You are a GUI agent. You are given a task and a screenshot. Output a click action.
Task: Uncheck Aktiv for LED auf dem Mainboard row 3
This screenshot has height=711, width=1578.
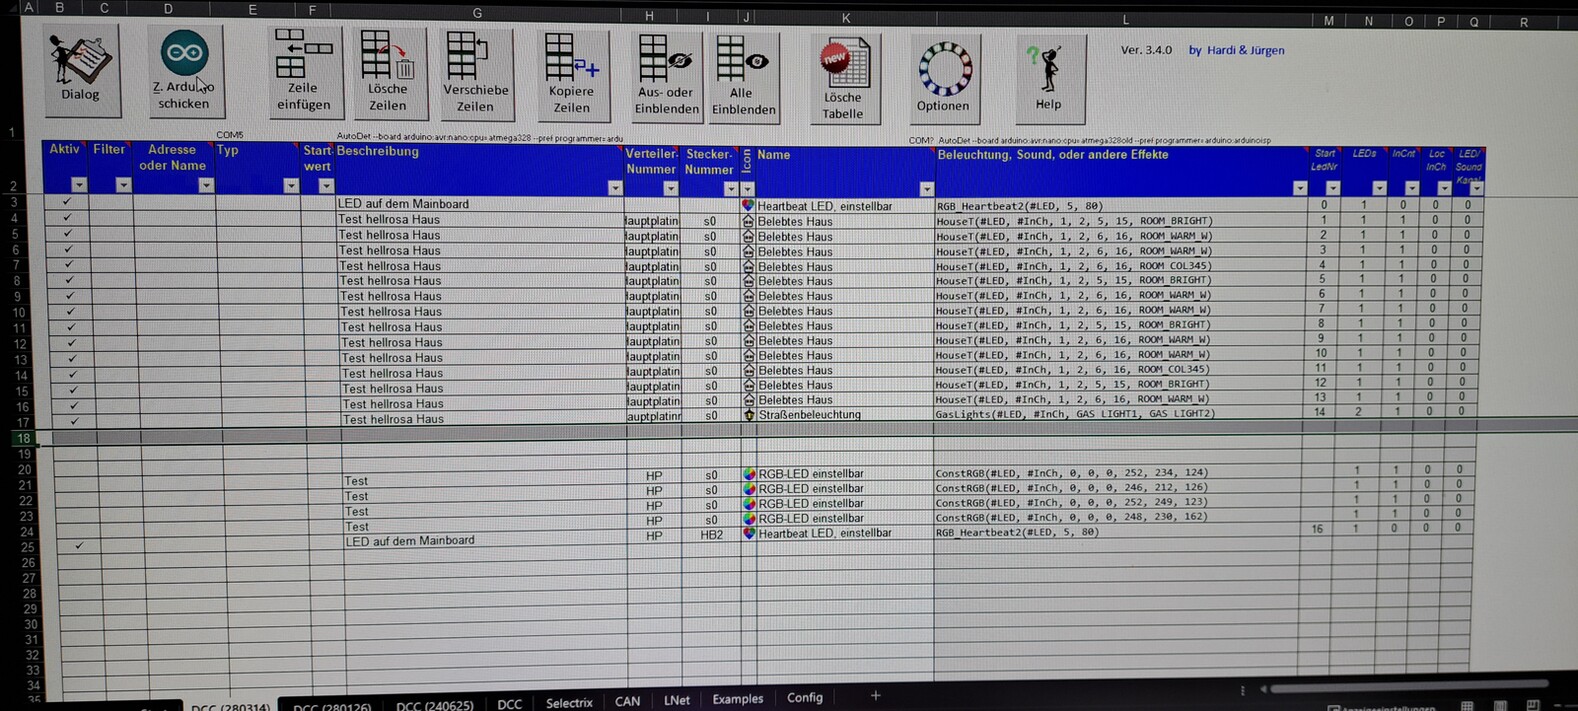pos(66,202)
